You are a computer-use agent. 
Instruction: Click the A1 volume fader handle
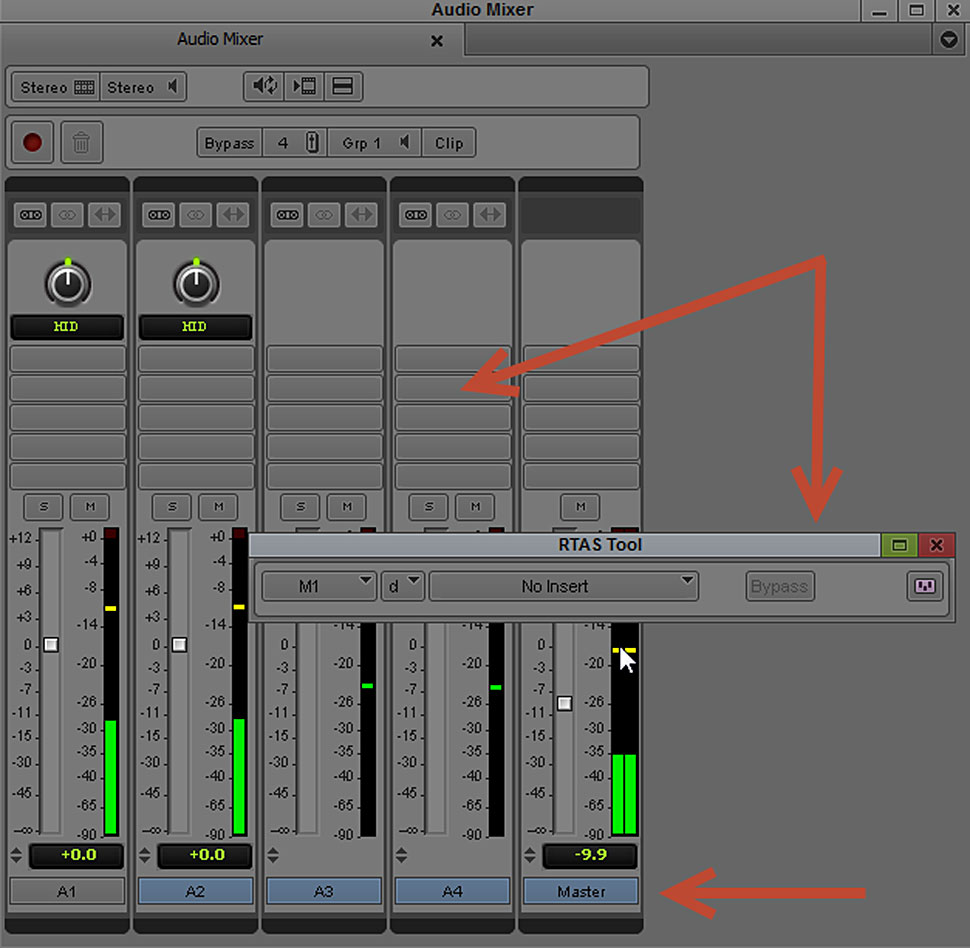pyautogui.click(x=51, y=645)
